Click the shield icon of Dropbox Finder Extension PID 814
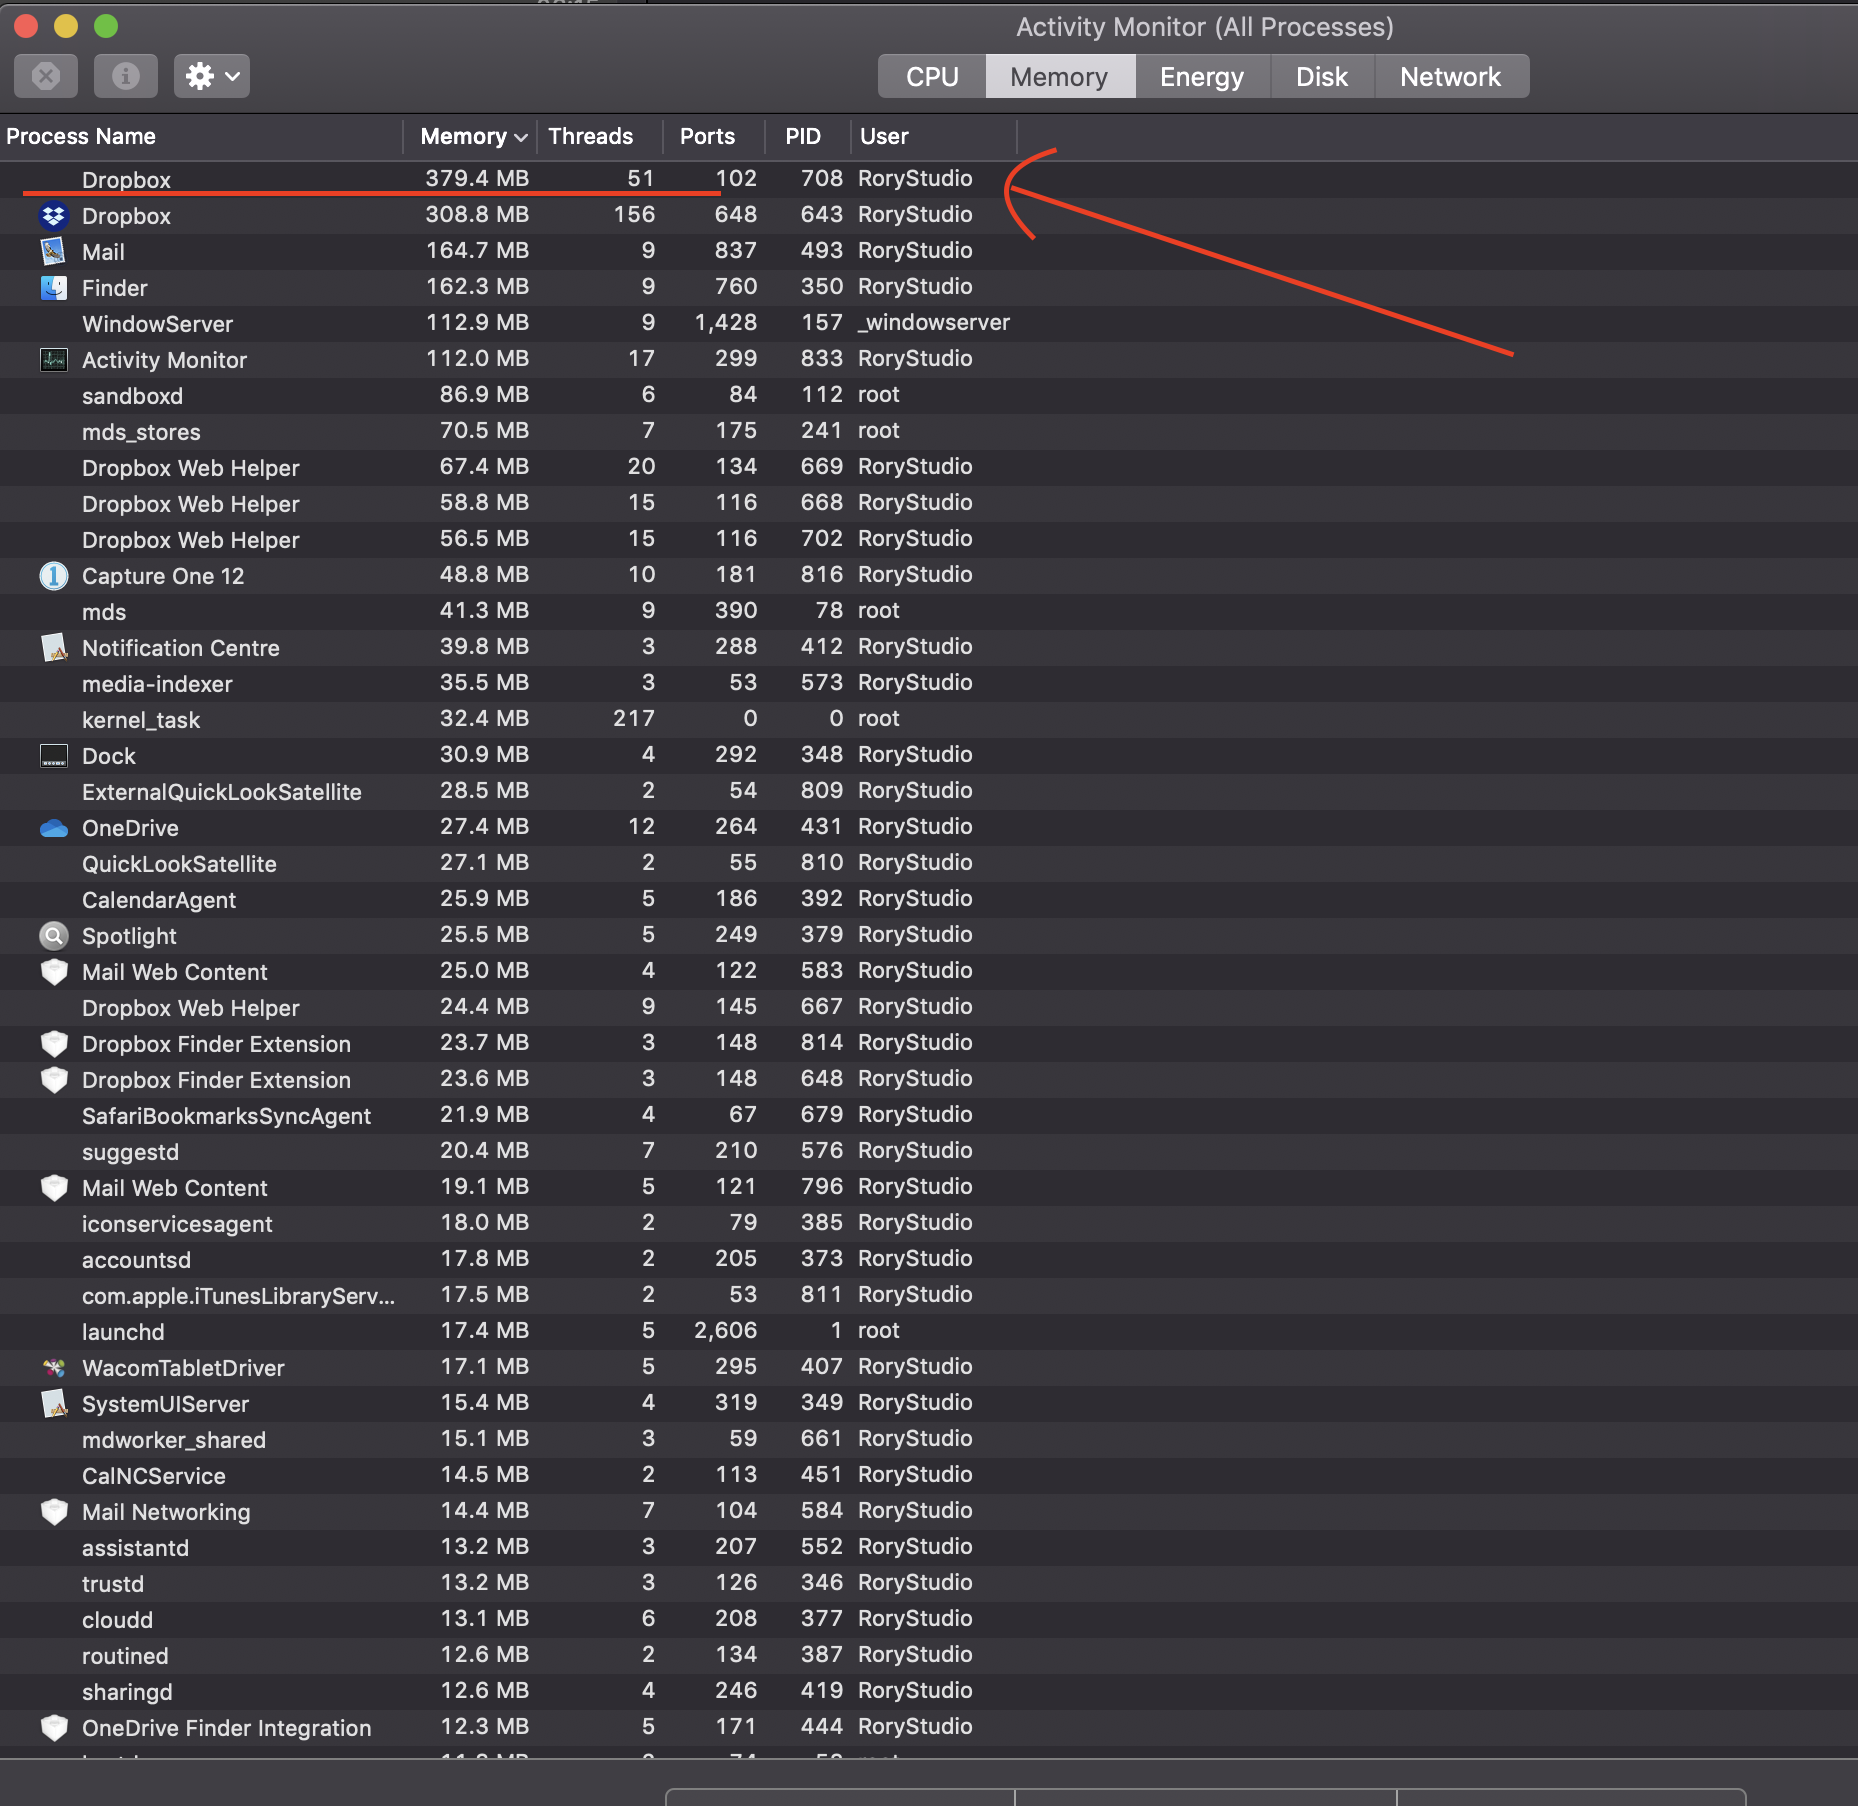The height and width of the screenshot is (1806, 1858). [x=53, y=1043]
